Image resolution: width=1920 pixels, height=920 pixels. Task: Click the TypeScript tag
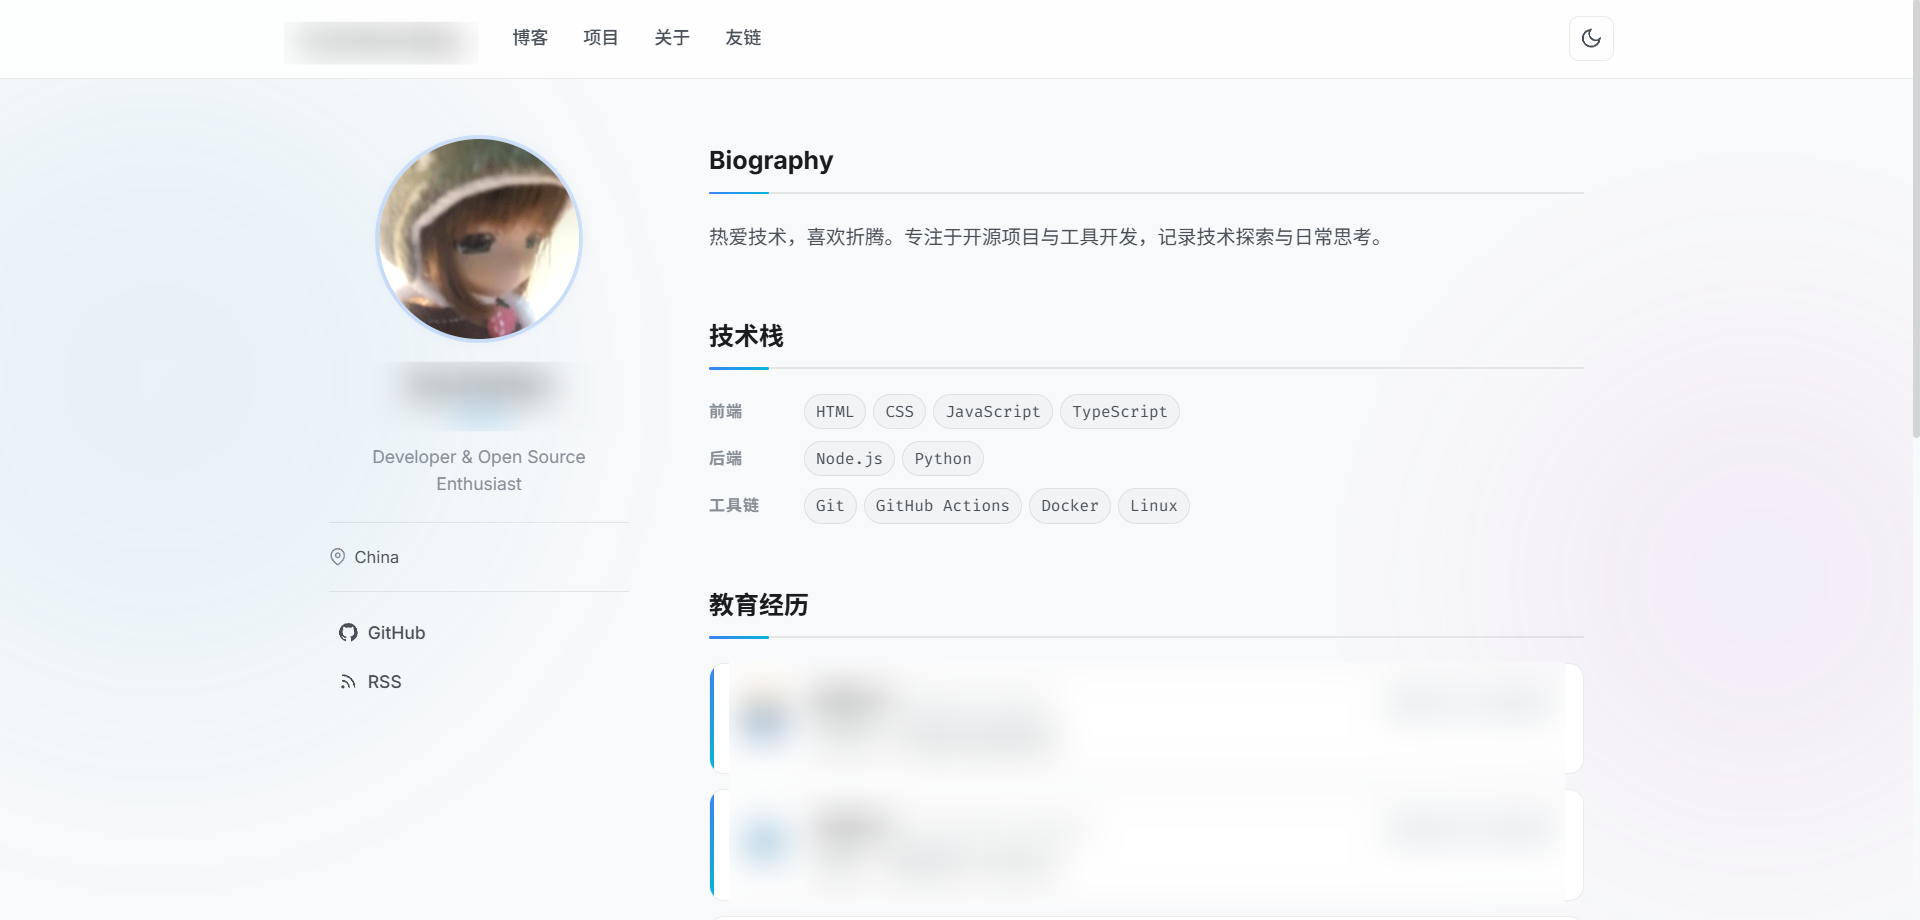[1120, 412]
